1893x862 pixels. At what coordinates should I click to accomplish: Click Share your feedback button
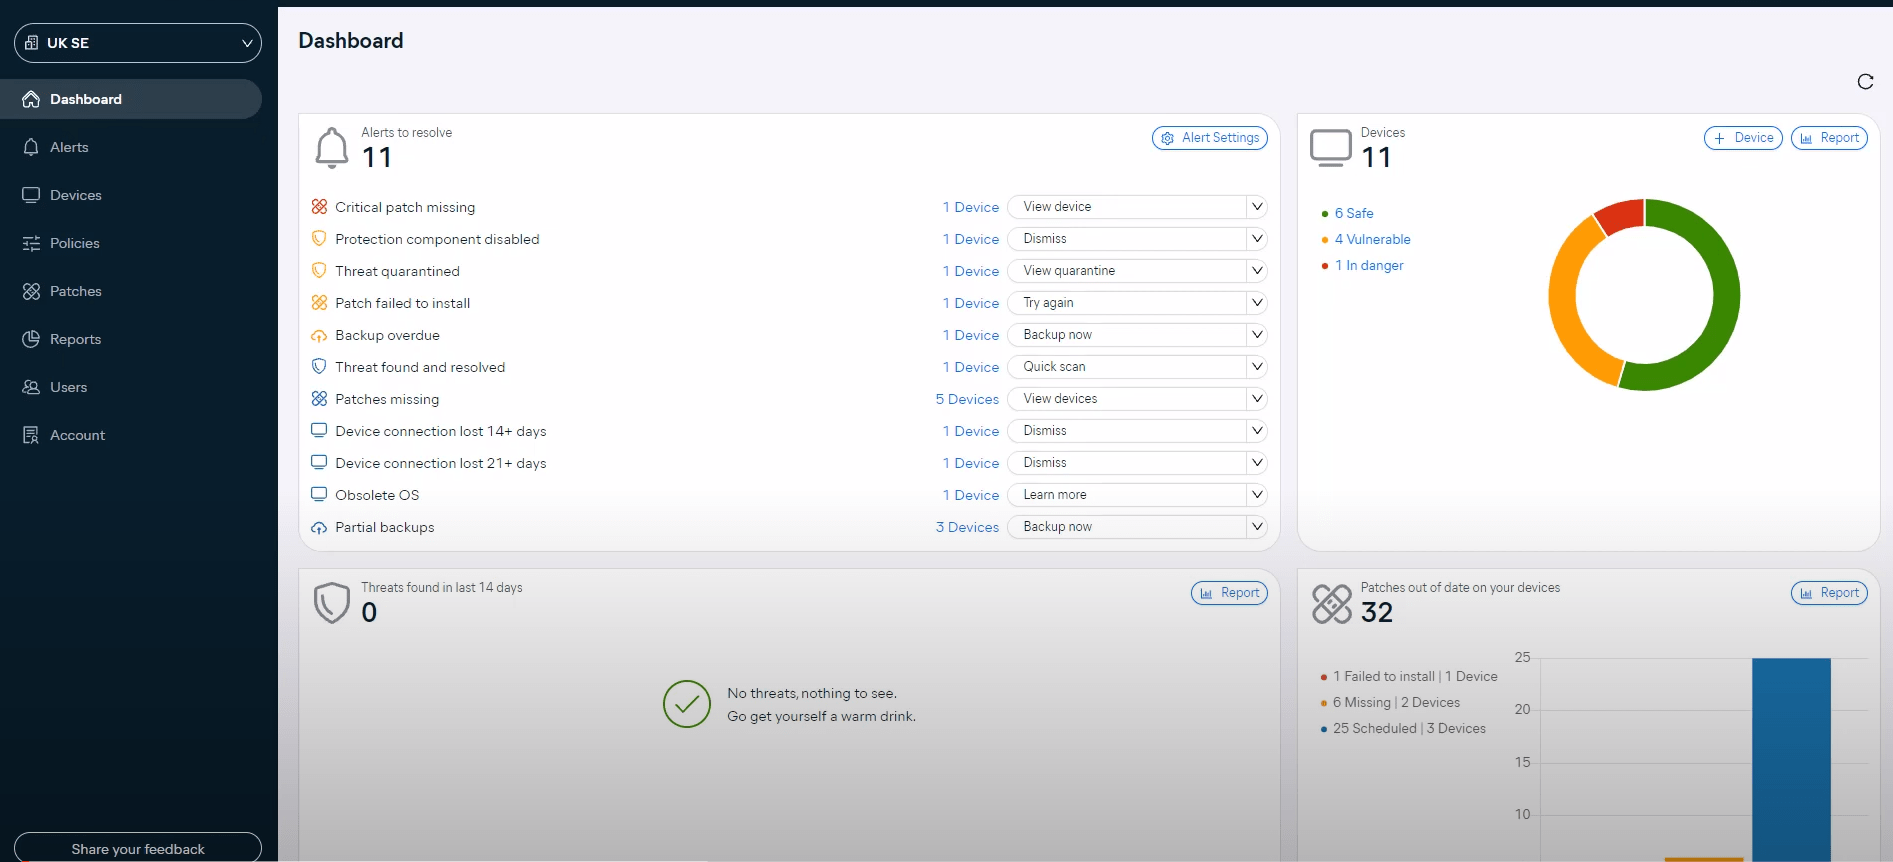[138, 848]
